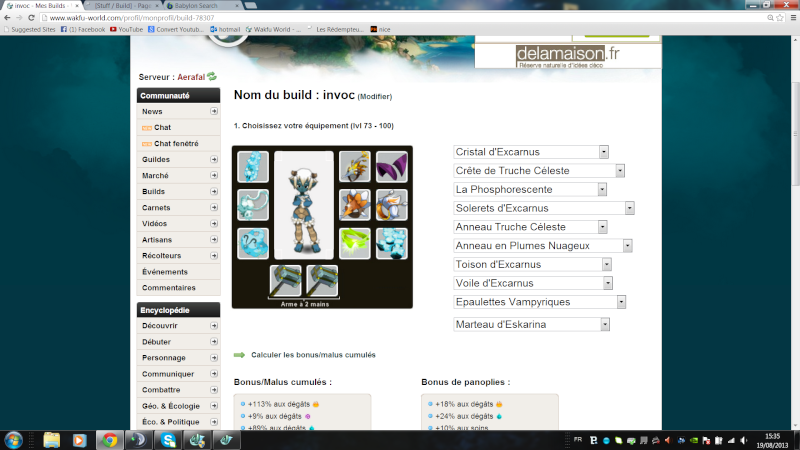Open the YouTube bookmark

click(127, 30)
